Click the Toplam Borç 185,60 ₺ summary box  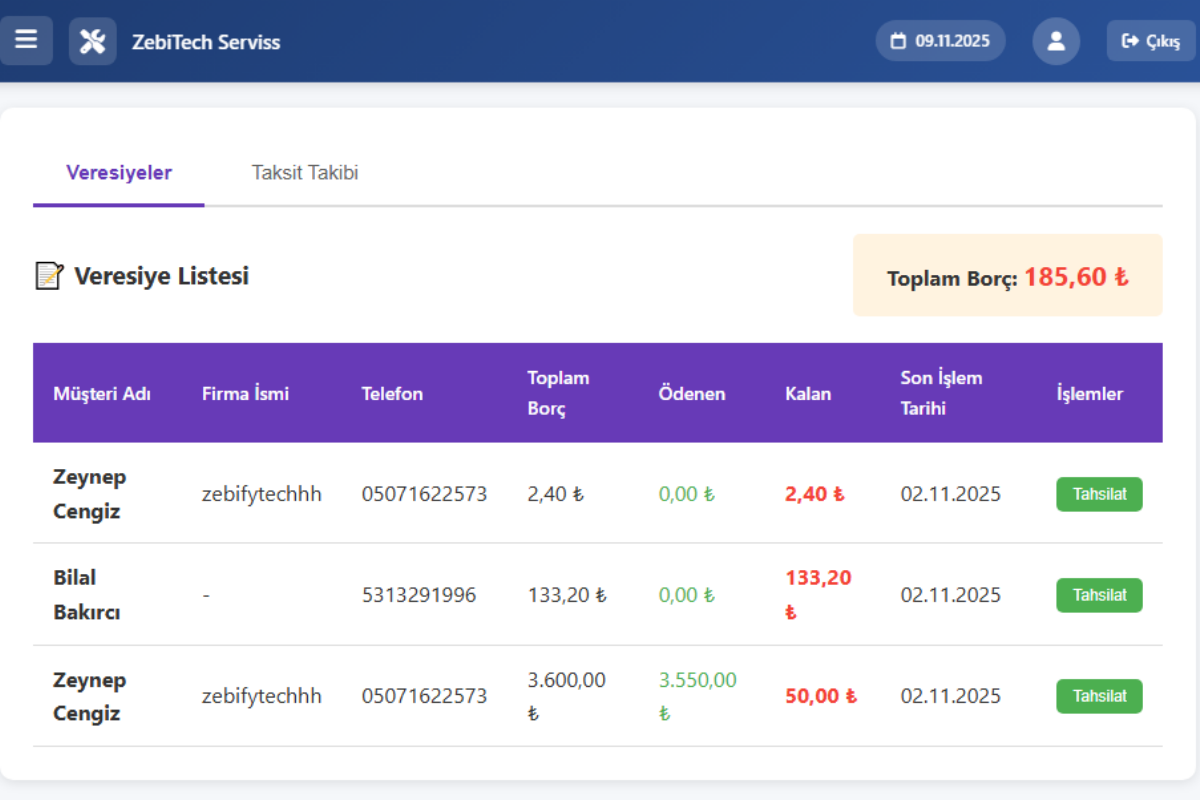point(1007,276)
